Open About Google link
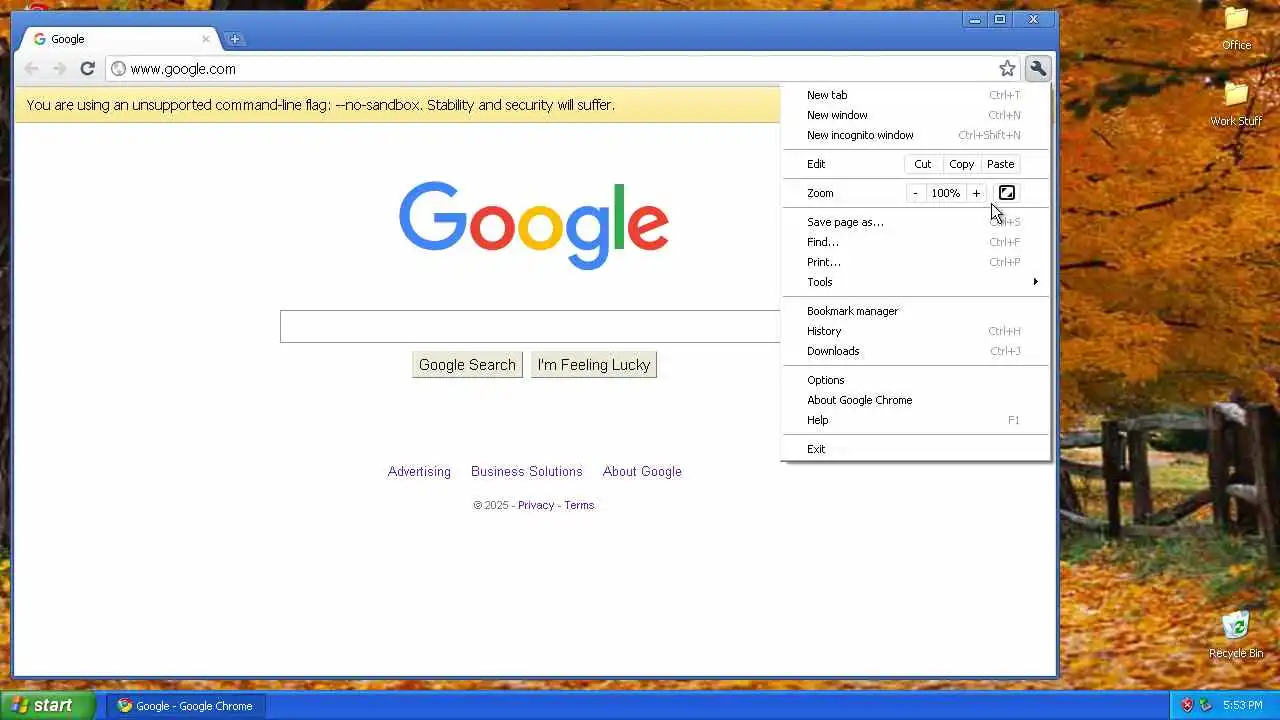This screenshot has height=720, width=1280. coord(642,471)
